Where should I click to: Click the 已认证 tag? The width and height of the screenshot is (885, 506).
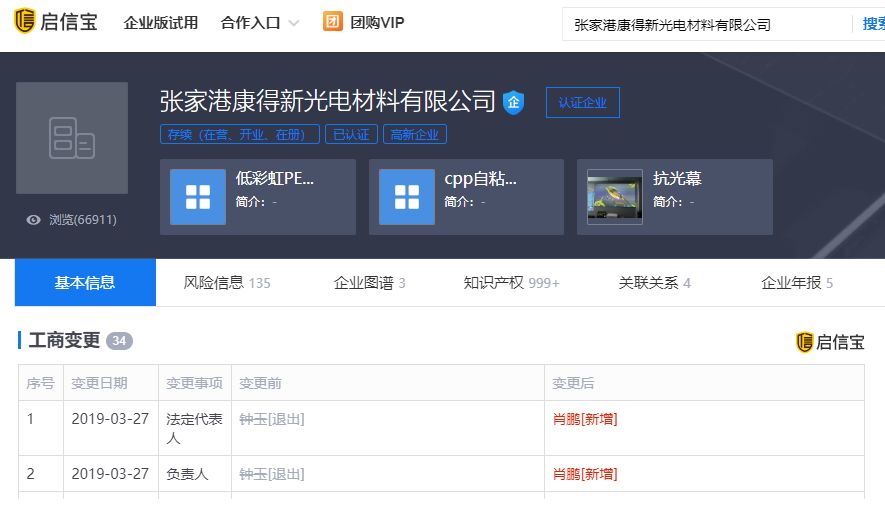pyautogui.click(x=351, y=134)
